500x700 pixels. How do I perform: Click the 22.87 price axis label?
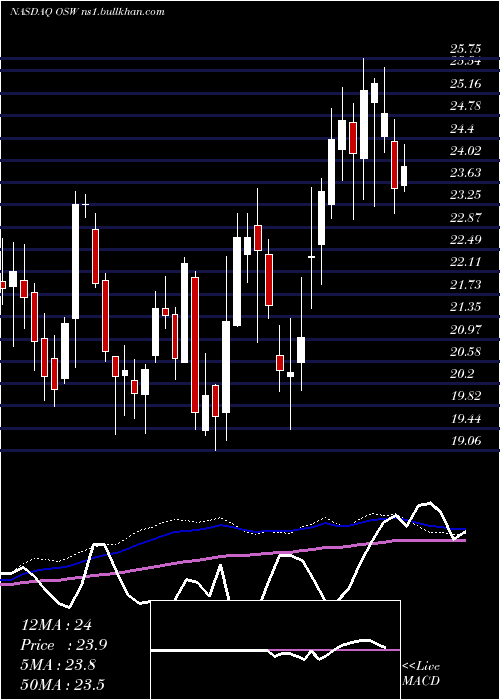tap(466, 218)
